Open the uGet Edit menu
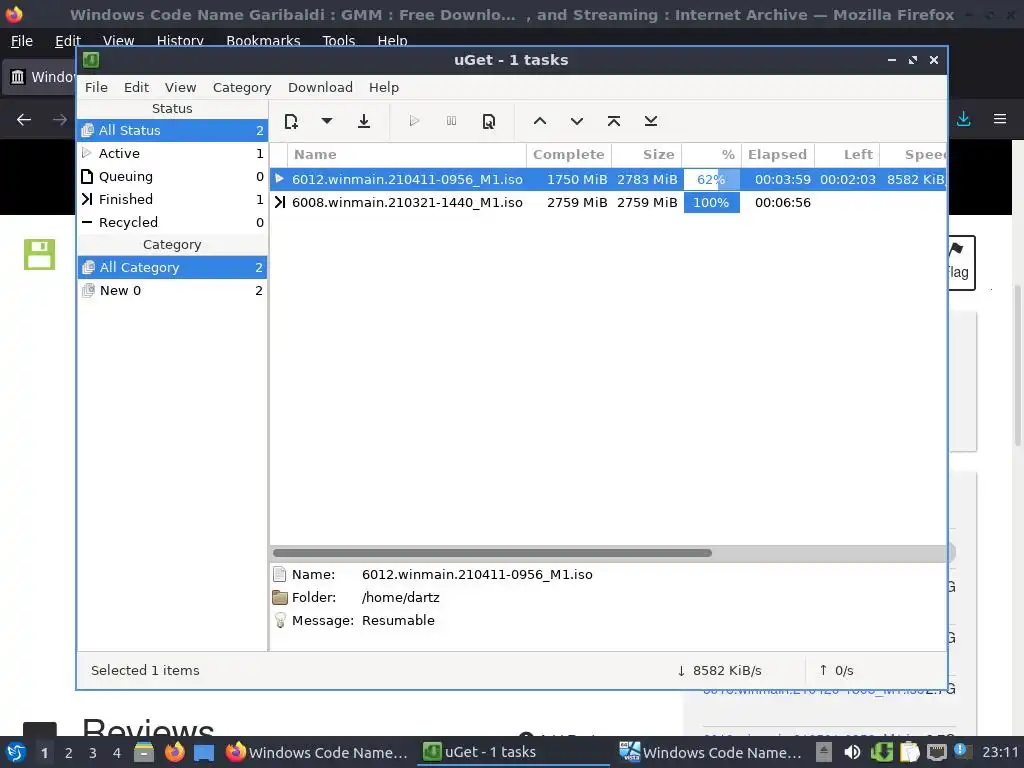The height and width of the screenshot is (768, 1024). (136, 88)
